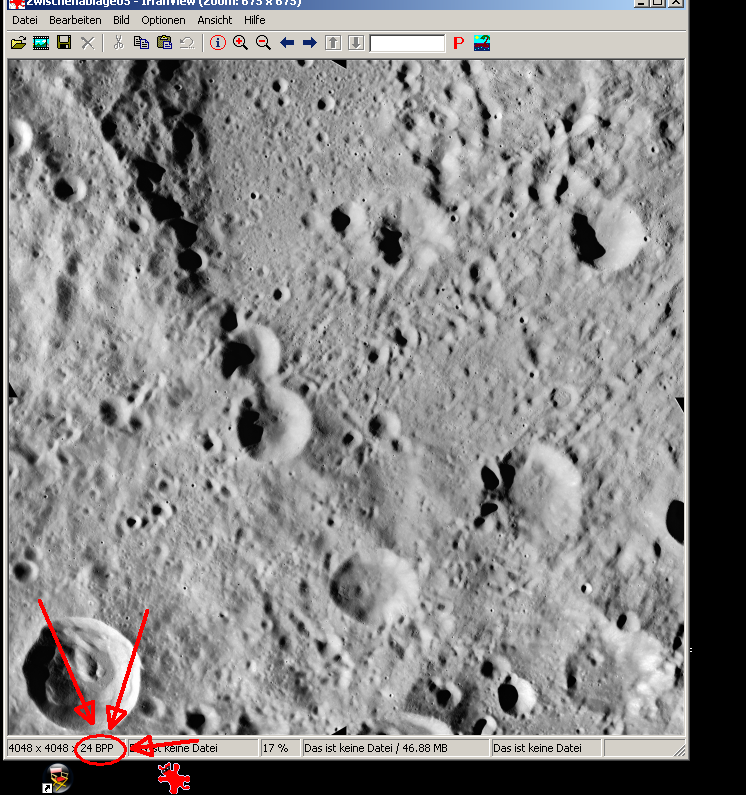
Task: Open the slideshow filmstrip icon
Action: click(x=41, y=43)
